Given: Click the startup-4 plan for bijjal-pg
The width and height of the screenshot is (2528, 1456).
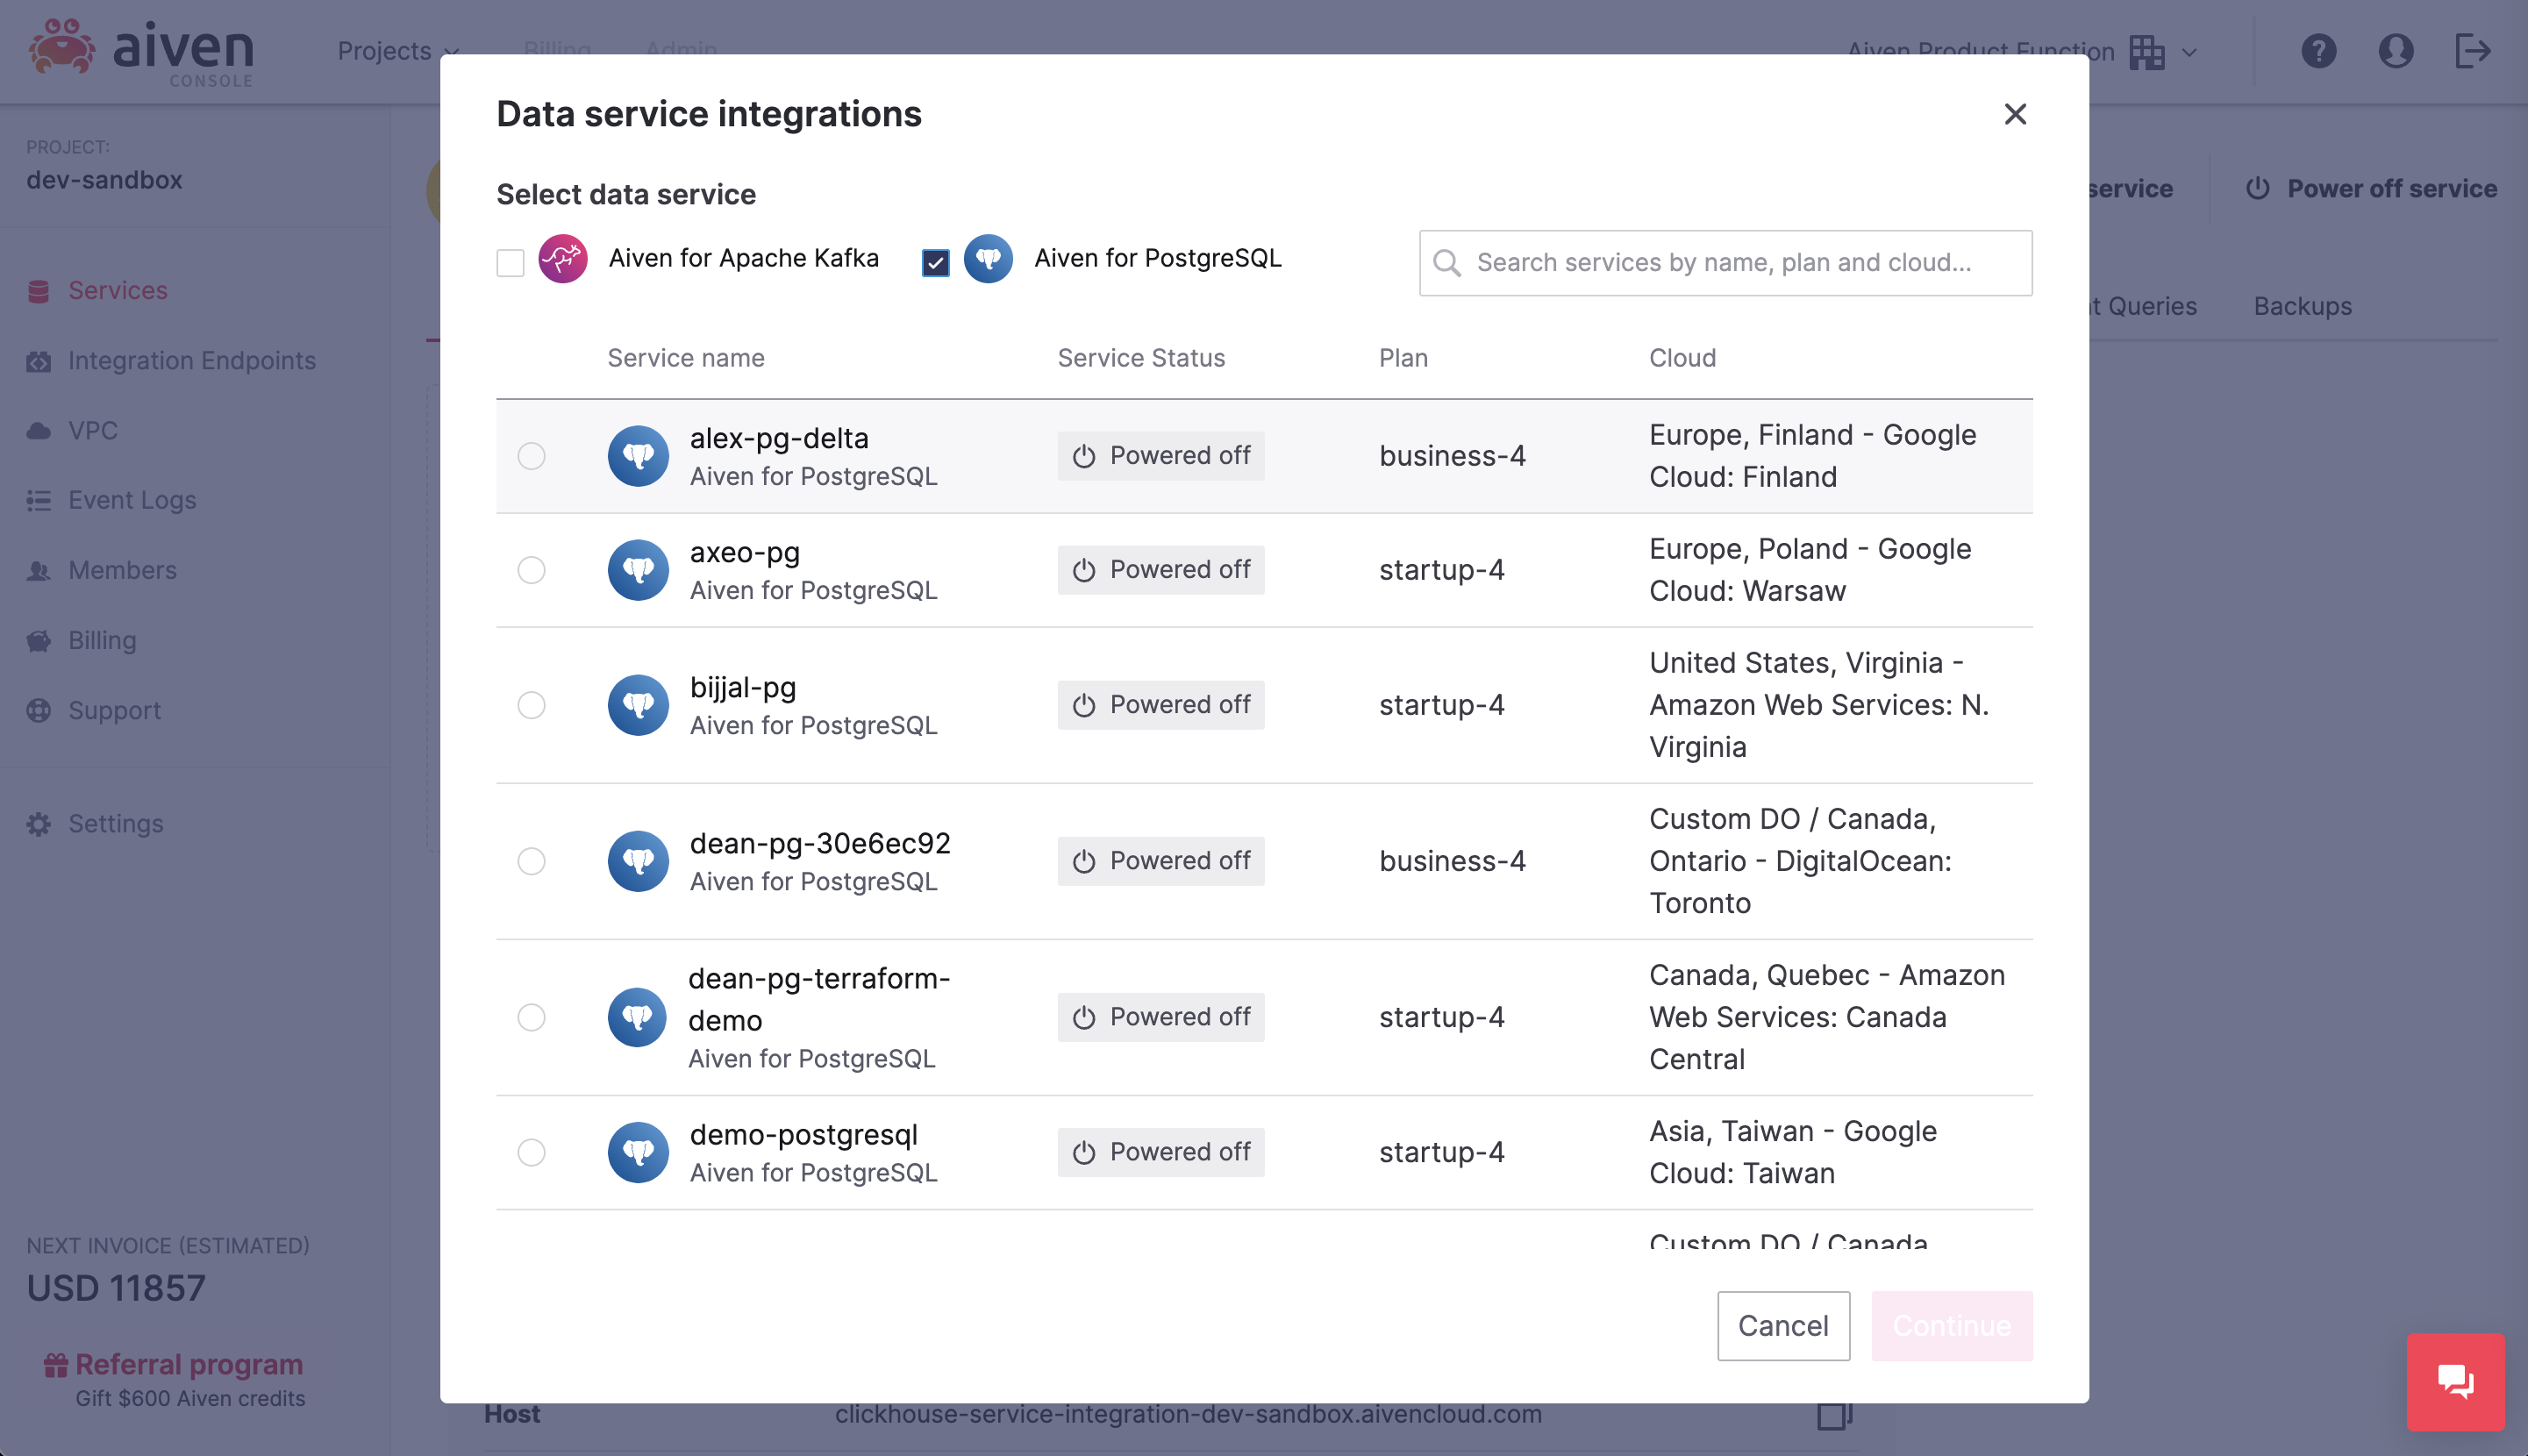Looking at the screenshot, I should (1441, 705).
